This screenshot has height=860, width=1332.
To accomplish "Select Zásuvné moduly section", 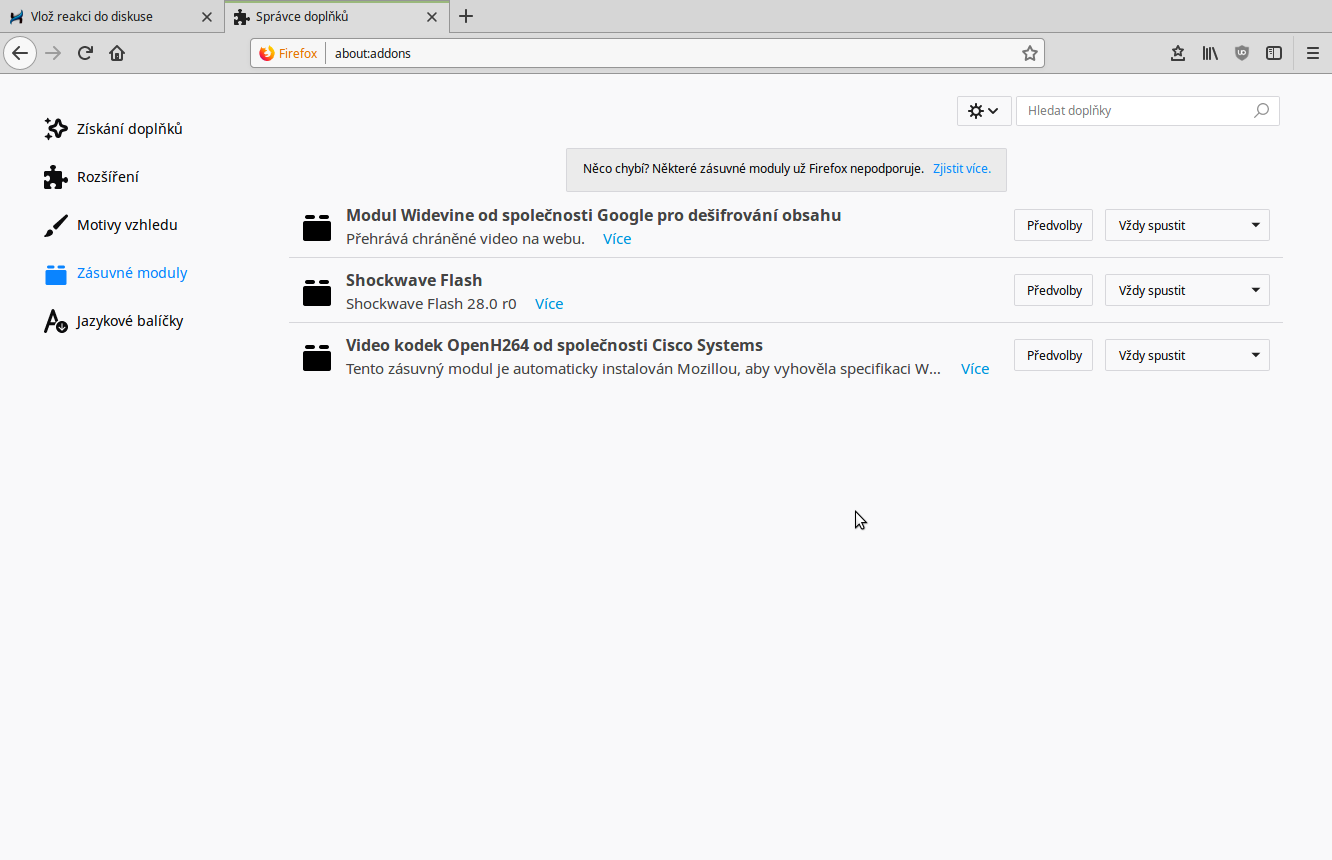I will [x=132, y=273].
